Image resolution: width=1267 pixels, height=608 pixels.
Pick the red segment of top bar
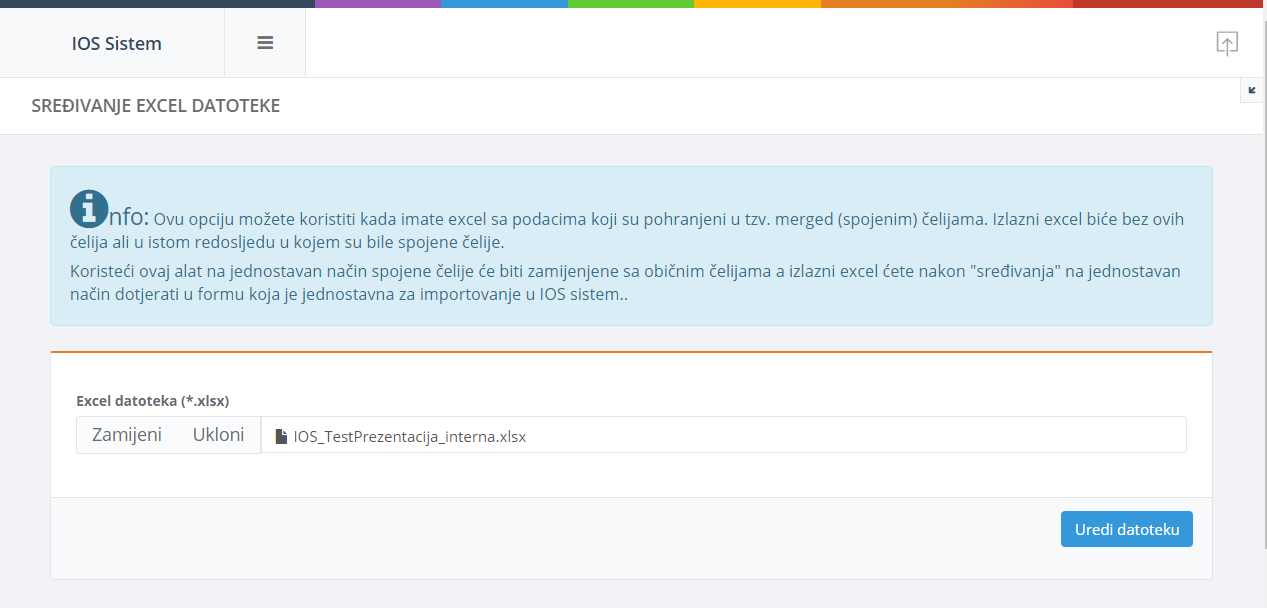pos(1167,4)
